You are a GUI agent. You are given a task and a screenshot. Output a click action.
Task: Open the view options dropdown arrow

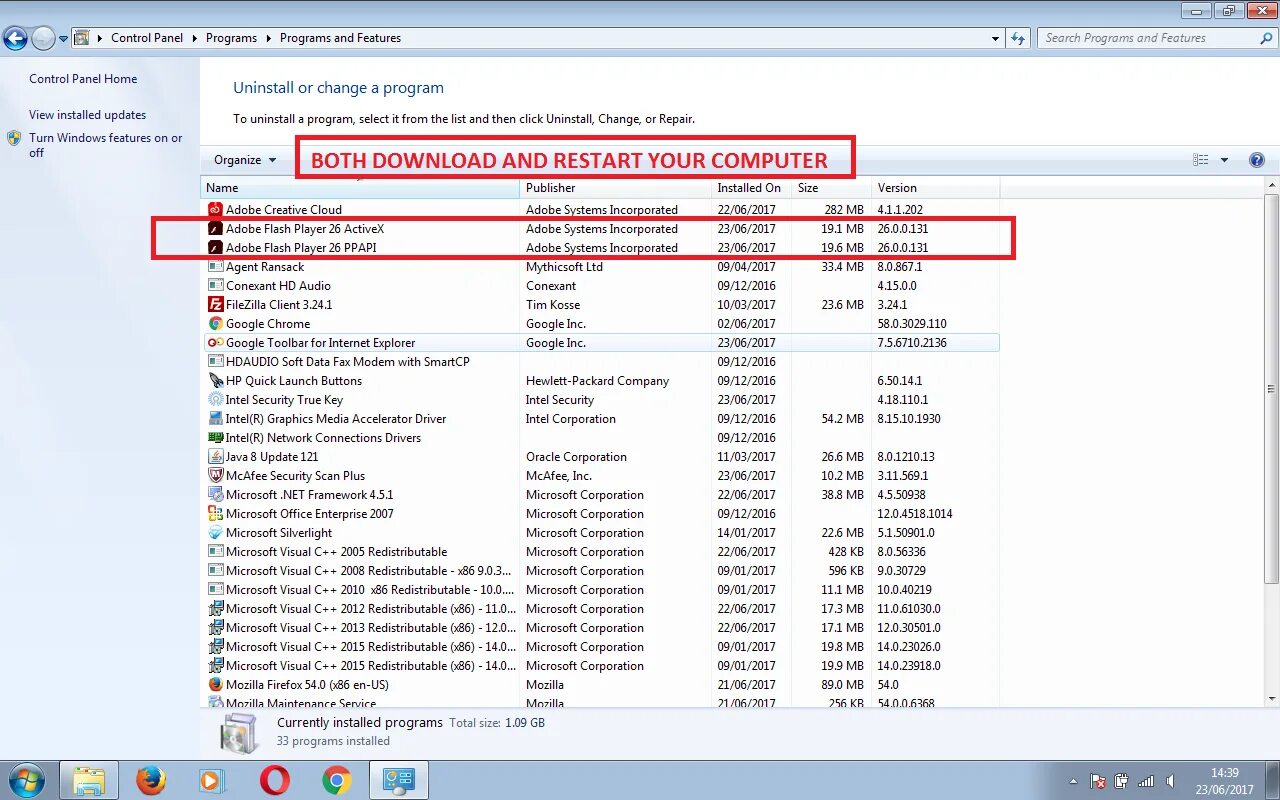click(1224, 160)
